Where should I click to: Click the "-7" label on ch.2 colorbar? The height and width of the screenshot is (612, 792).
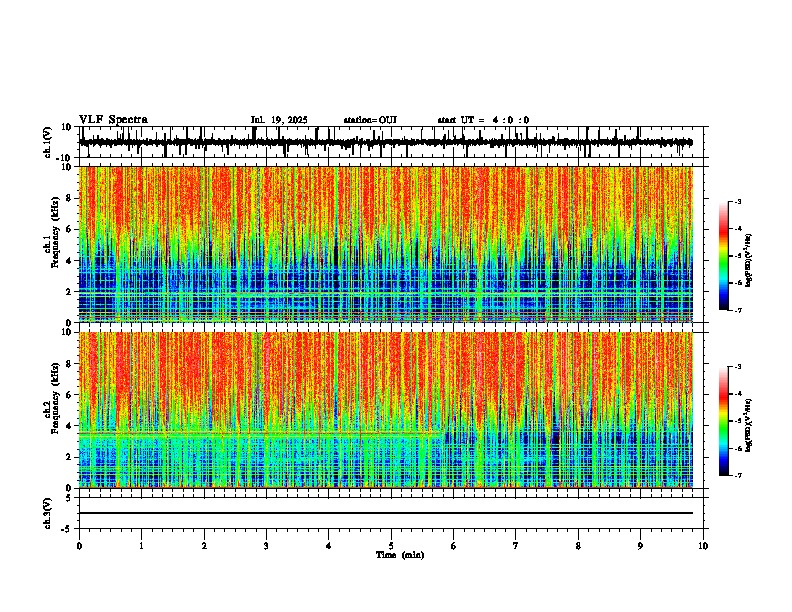click(x=738, y=475)
